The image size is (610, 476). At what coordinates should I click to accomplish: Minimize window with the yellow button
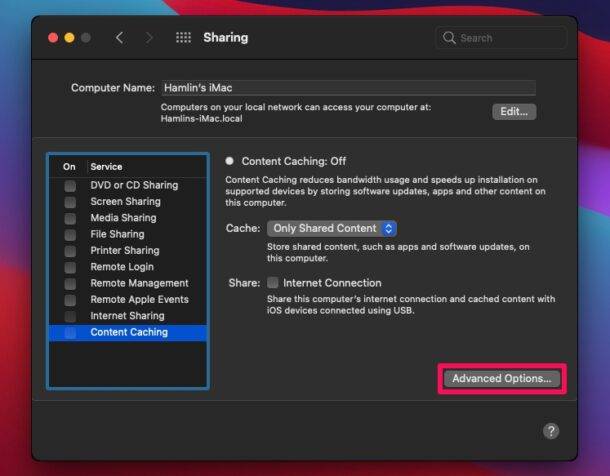[69, 38]
